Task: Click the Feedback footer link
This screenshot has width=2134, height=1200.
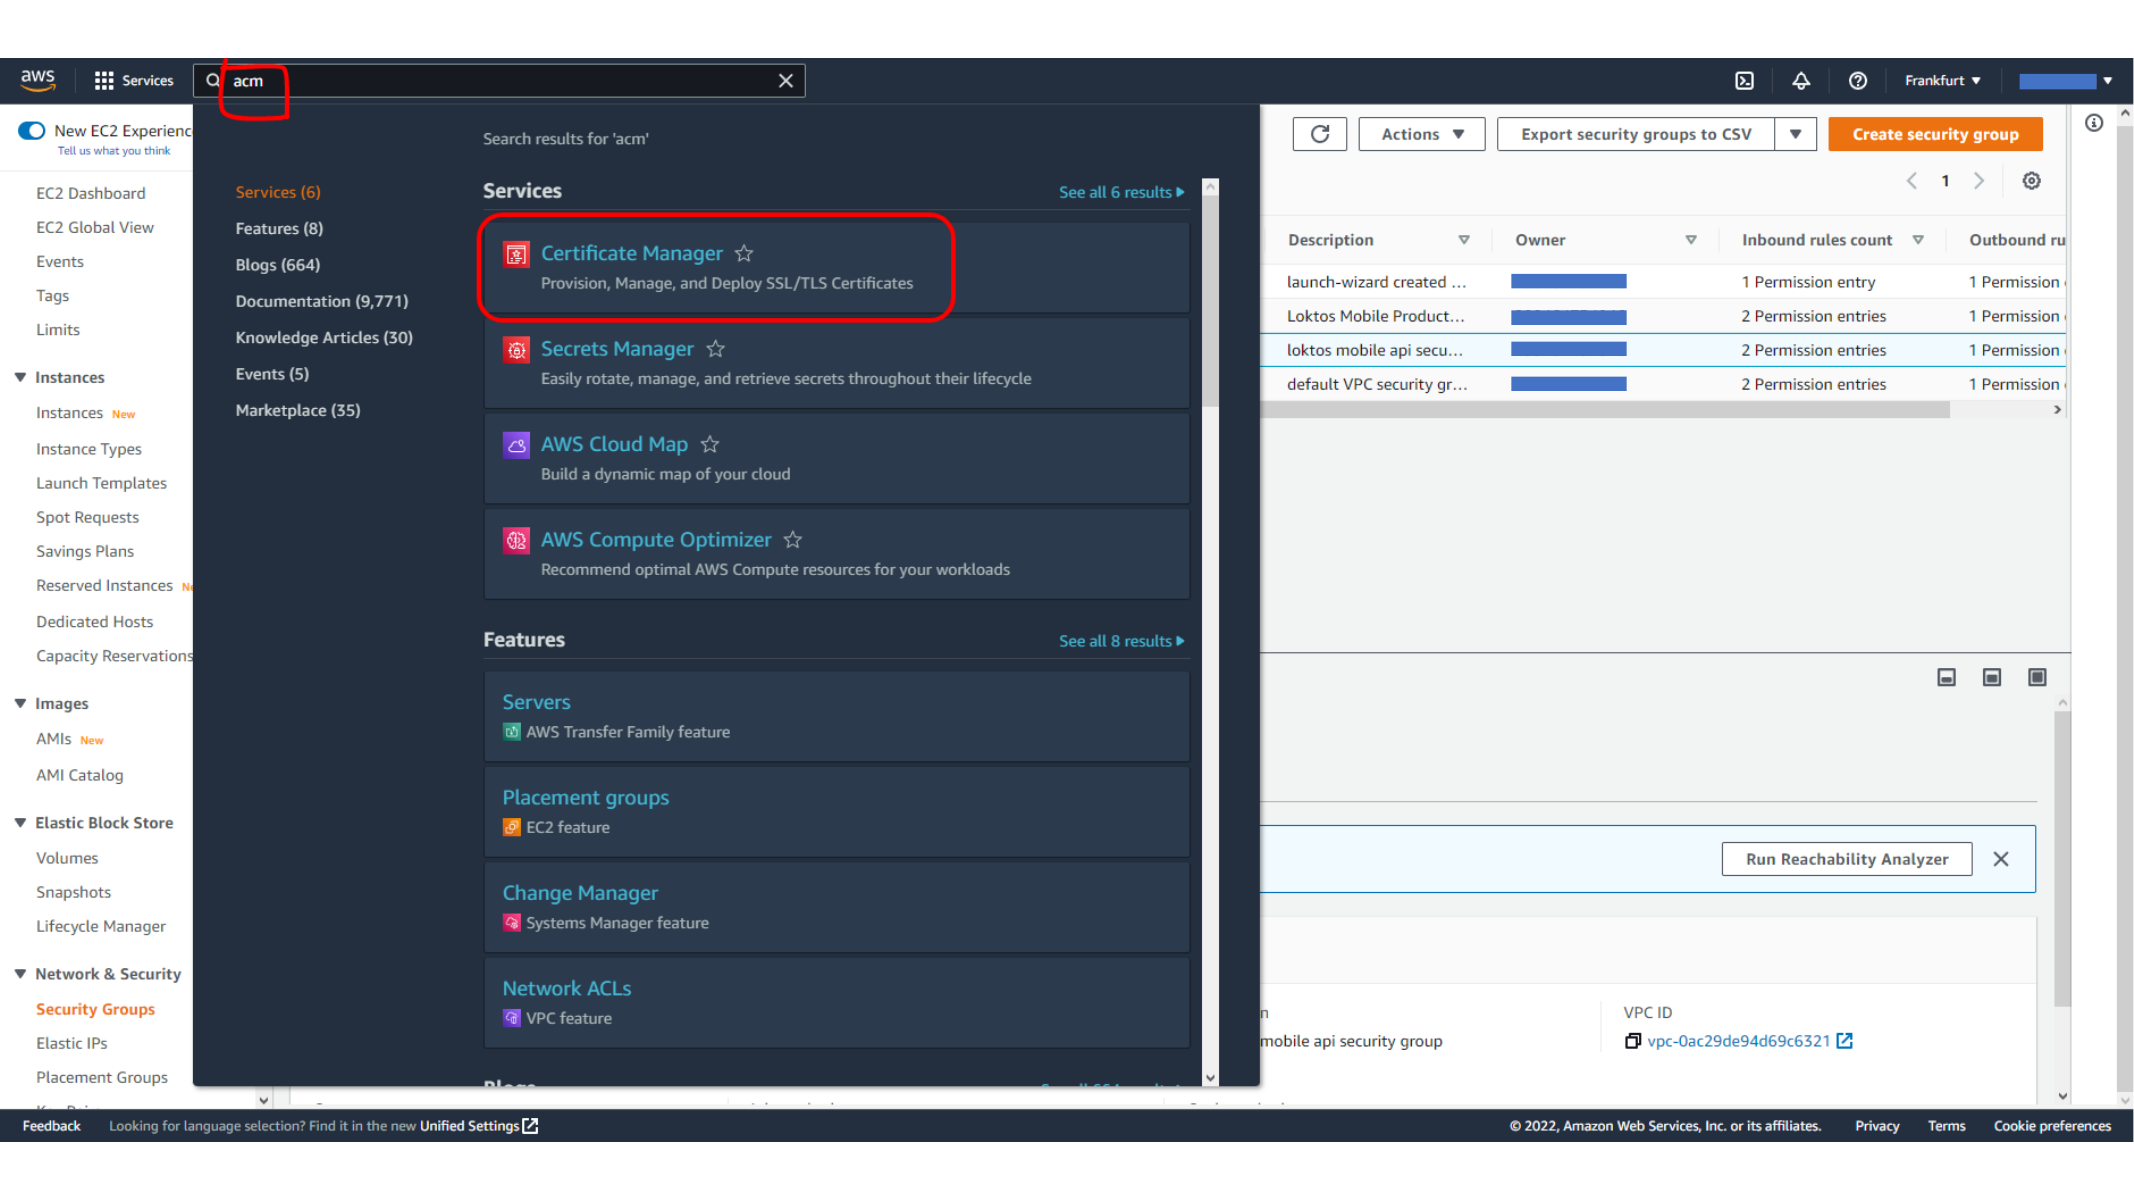Action: (51, 1126)
